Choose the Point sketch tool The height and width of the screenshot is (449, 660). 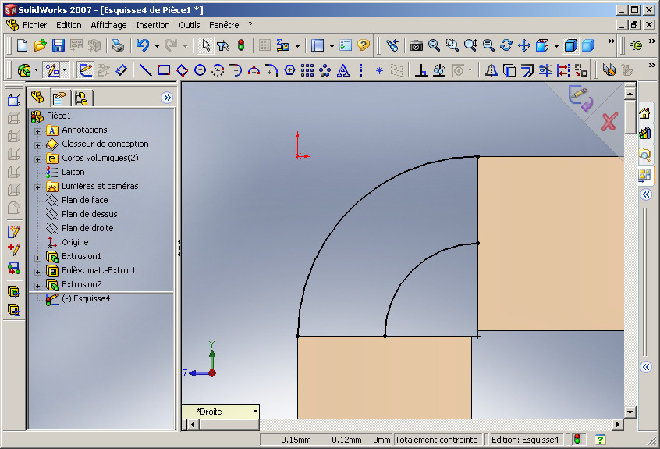tap(379, 70)
